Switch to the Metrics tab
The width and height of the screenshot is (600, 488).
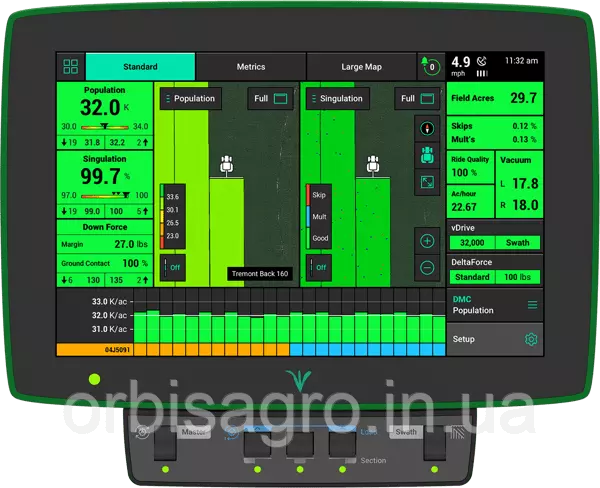[x=250, y=67]
